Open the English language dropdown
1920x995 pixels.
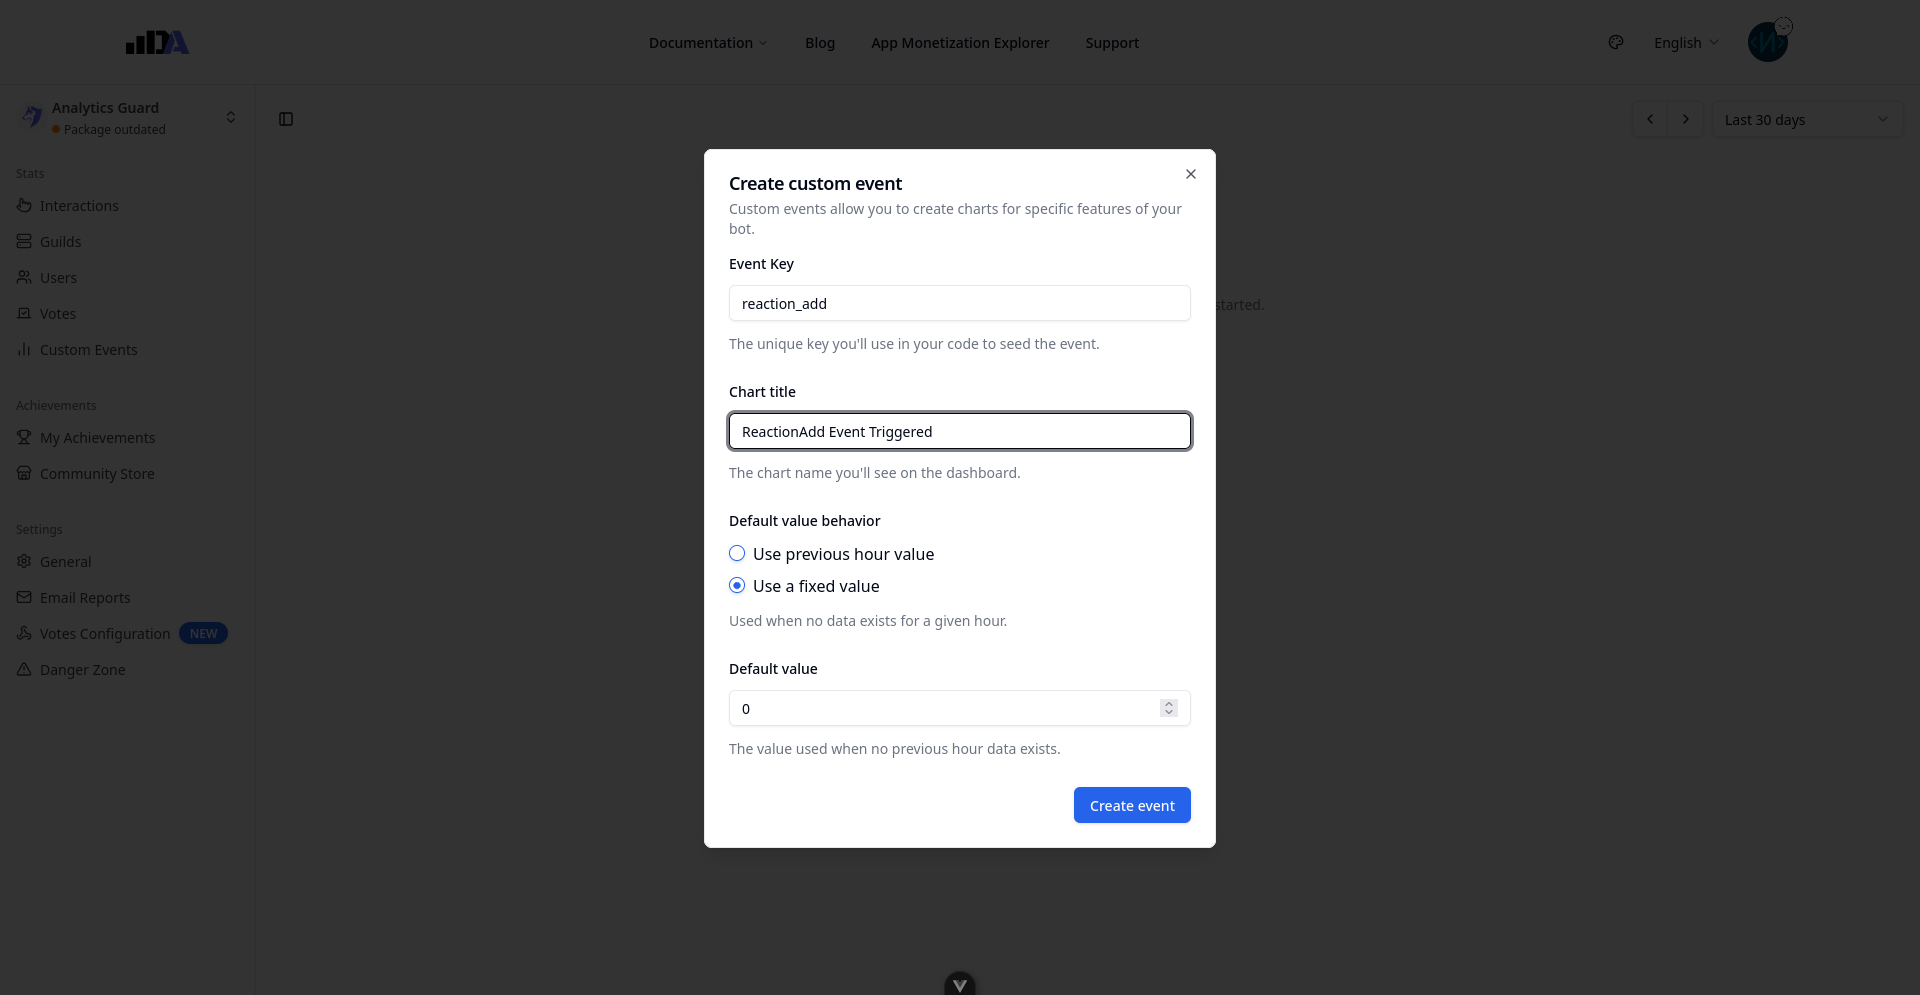[x=1686, y=43]
